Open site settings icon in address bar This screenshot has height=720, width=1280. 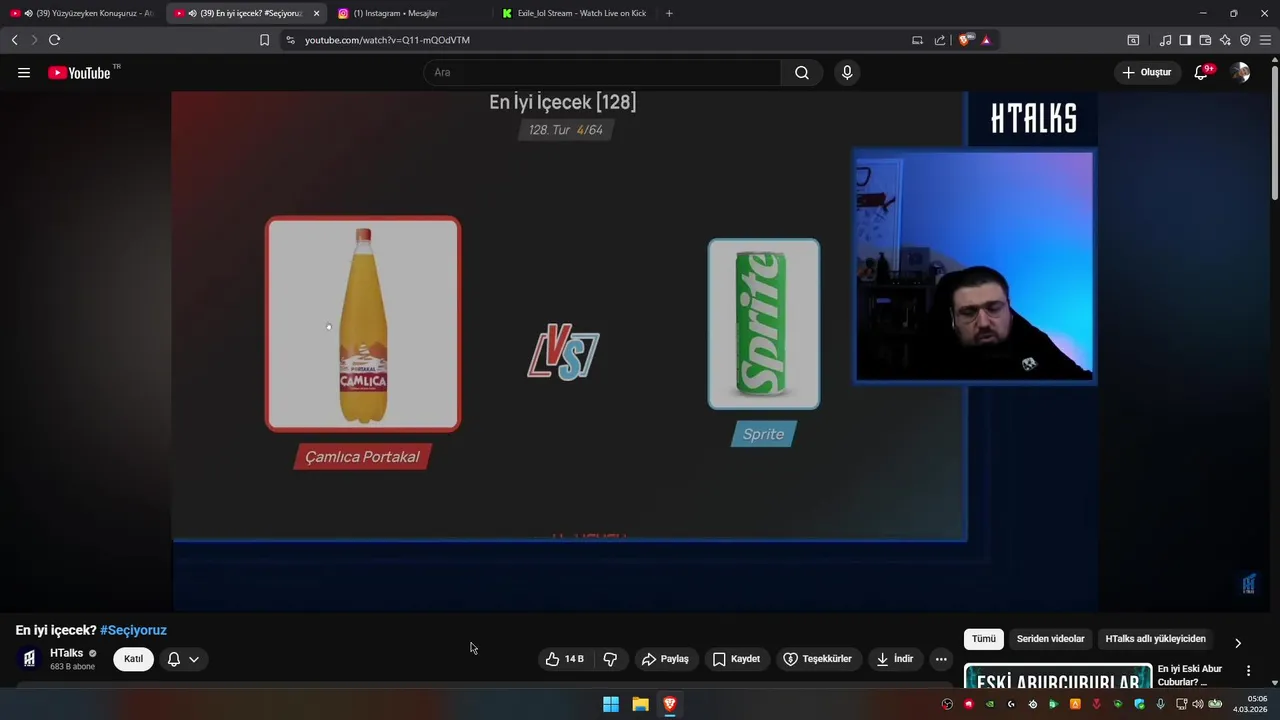click(x=290, y=40)
